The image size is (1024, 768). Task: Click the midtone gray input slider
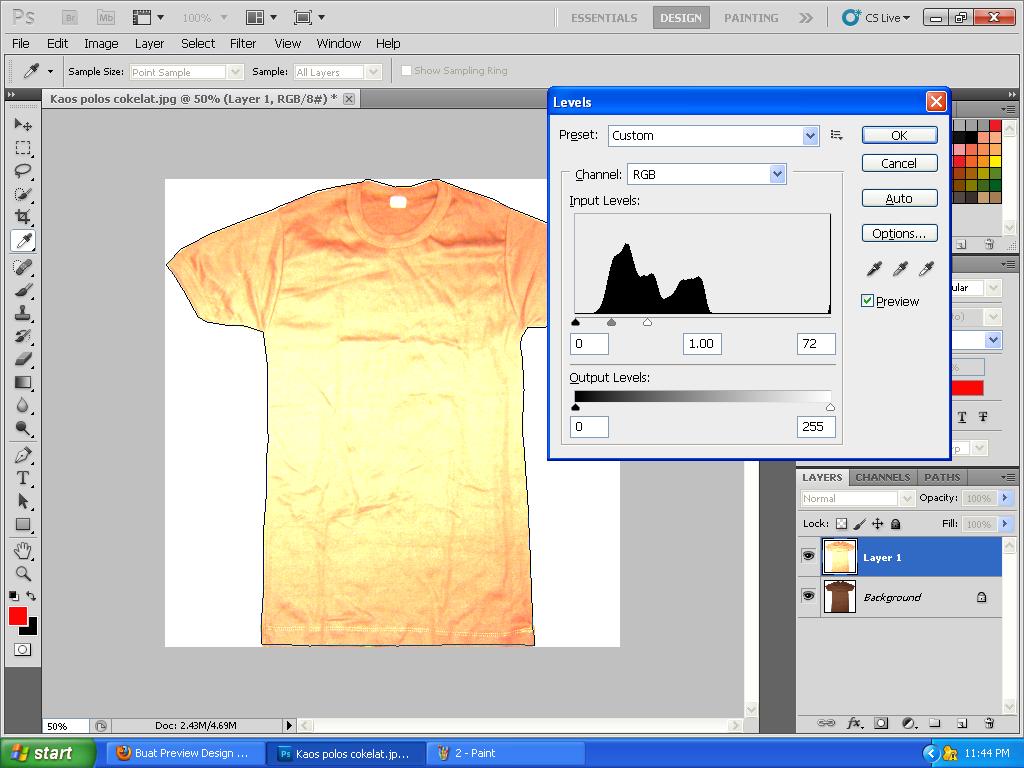click(612, 322)
